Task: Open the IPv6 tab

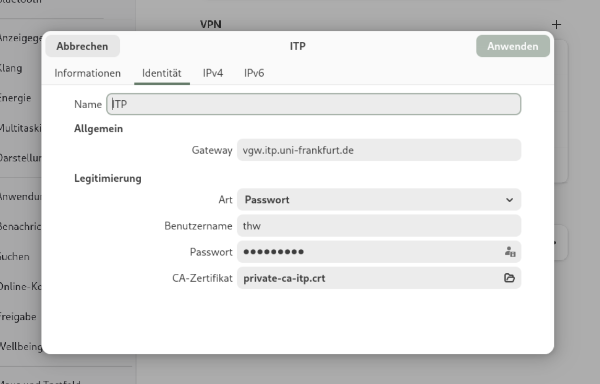Action: (254, 73)
